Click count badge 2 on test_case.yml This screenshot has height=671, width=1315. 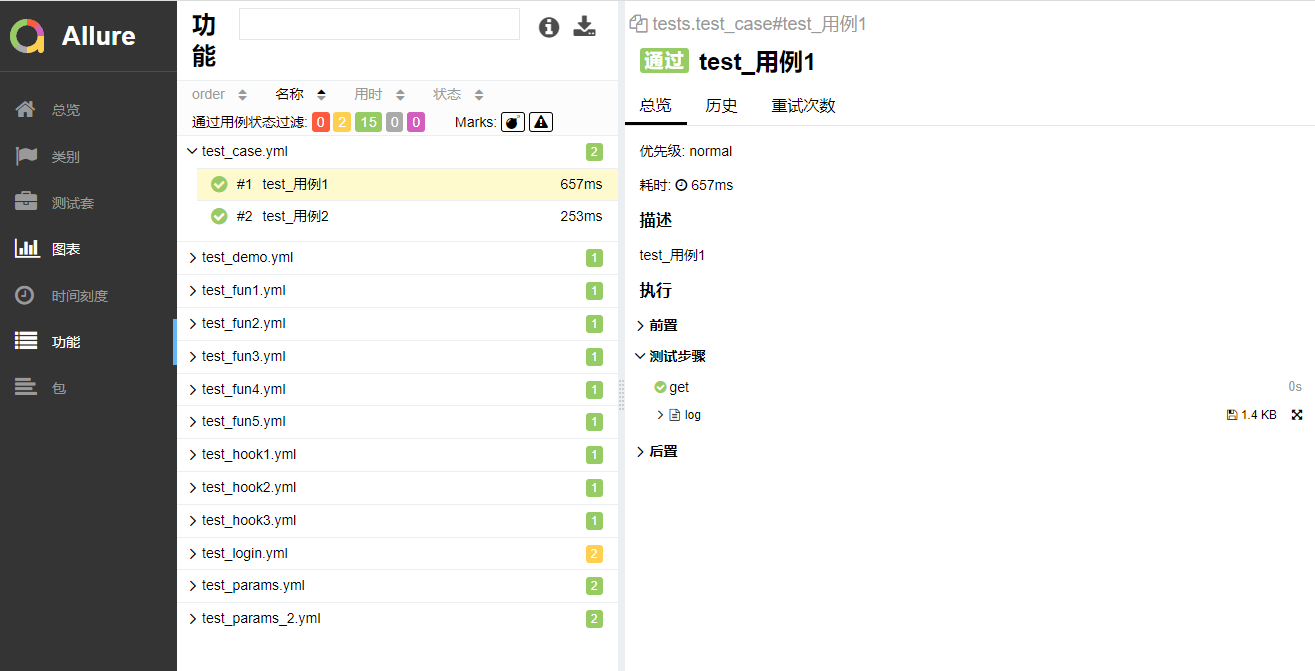pyautogui.click(x=594, y=152)
